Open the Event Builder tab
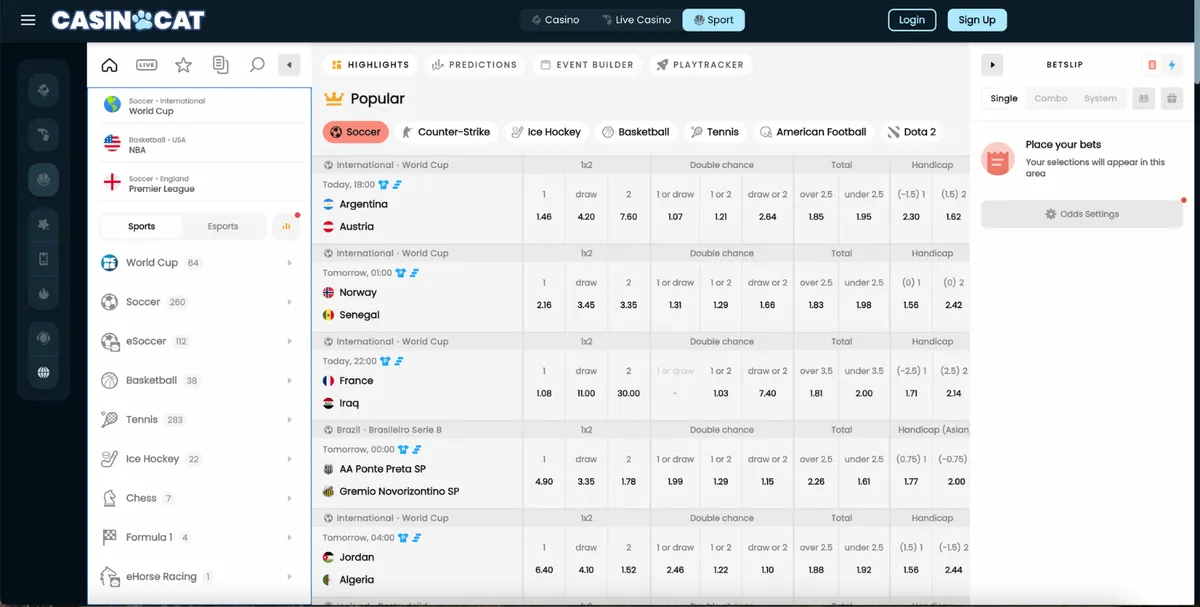This screenshot has width=1200, height=607. [587, 65]
